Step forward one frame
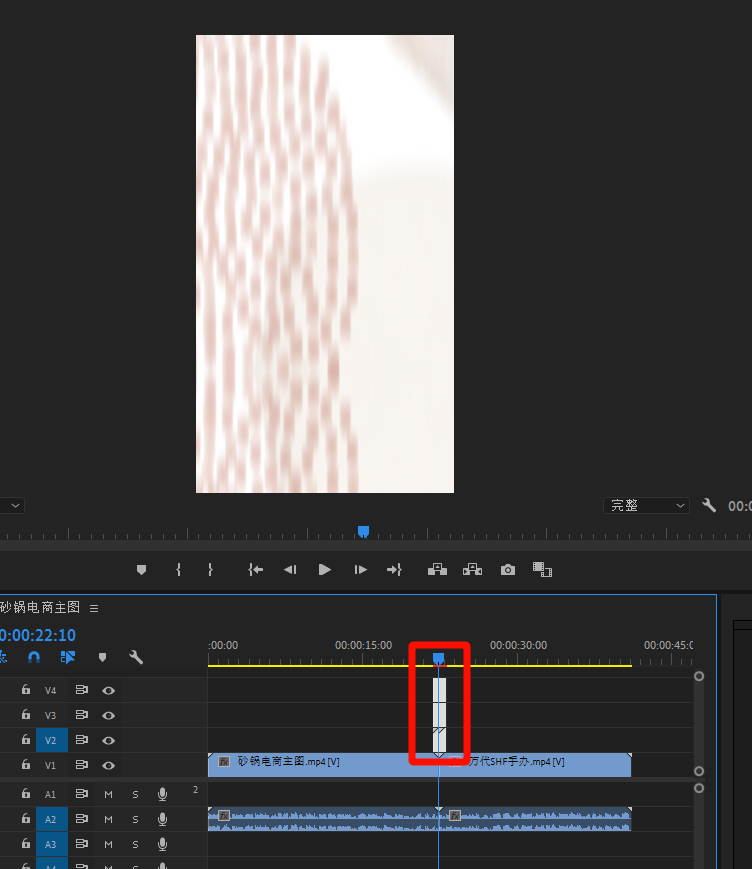 click(360, 569)
